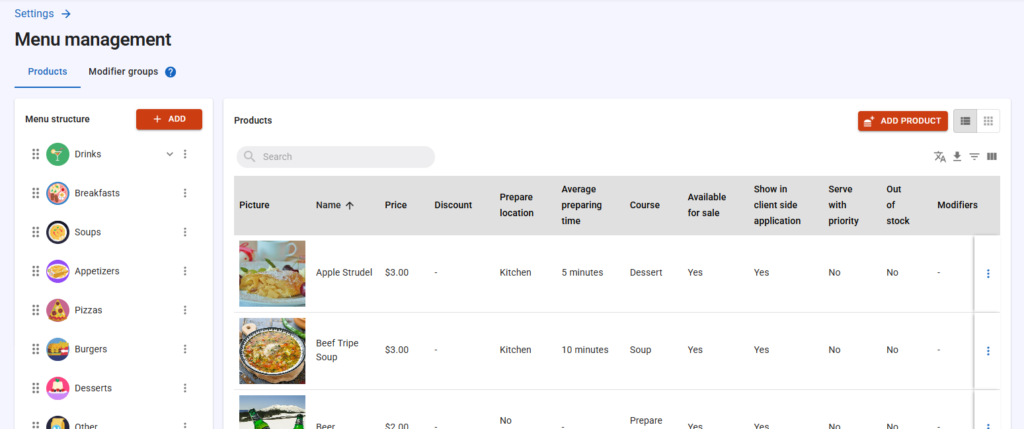
Task: Grab the Pizzas drag handle
Action: (x=36, y=310)
